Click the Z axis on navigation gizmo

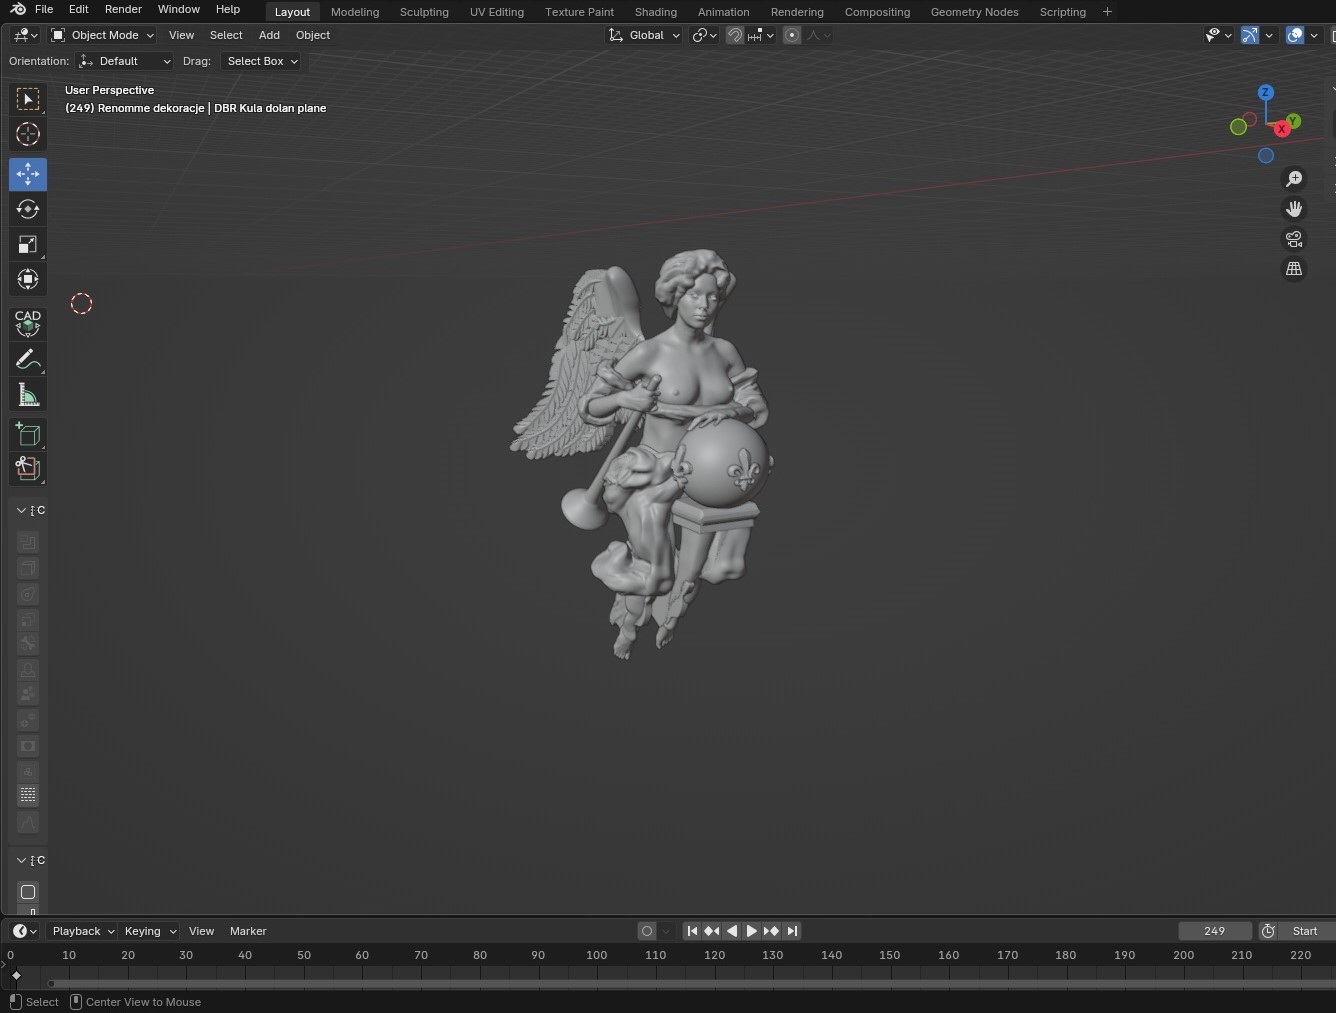[1266, 92]
